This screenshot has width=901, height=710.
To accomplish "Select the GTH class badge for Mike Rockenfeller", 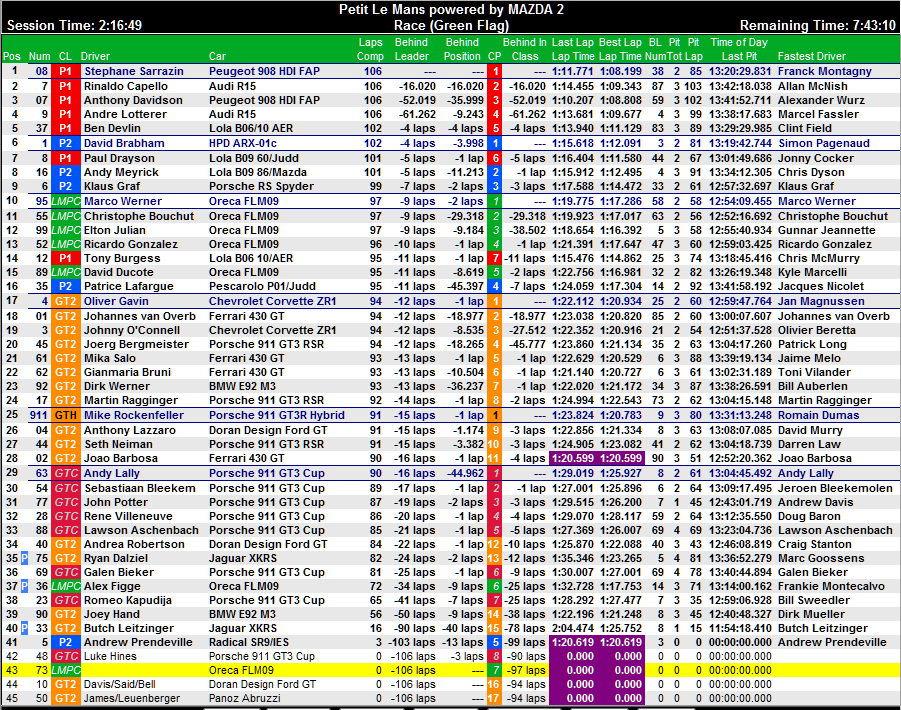I will click(66, 415).
